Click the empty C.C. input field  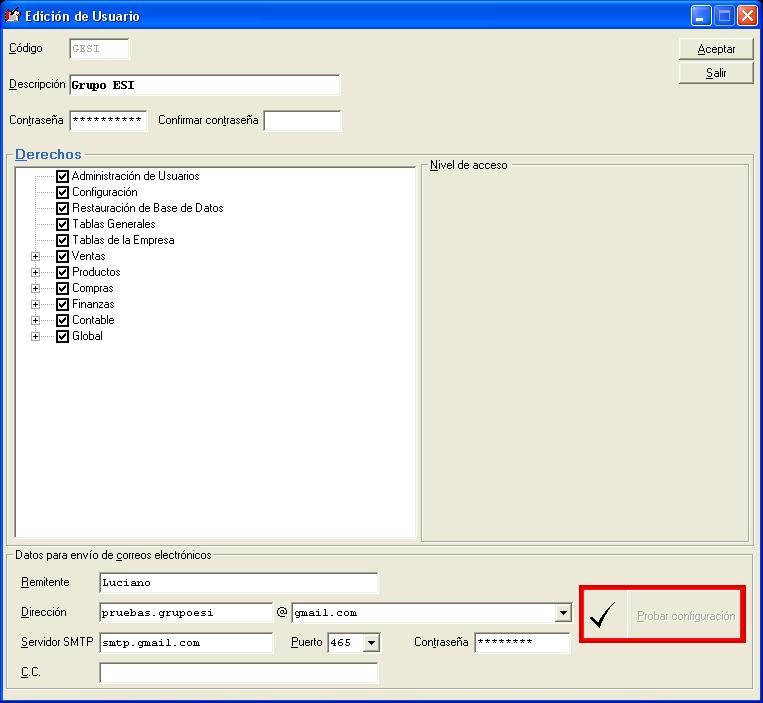point(238,673)
